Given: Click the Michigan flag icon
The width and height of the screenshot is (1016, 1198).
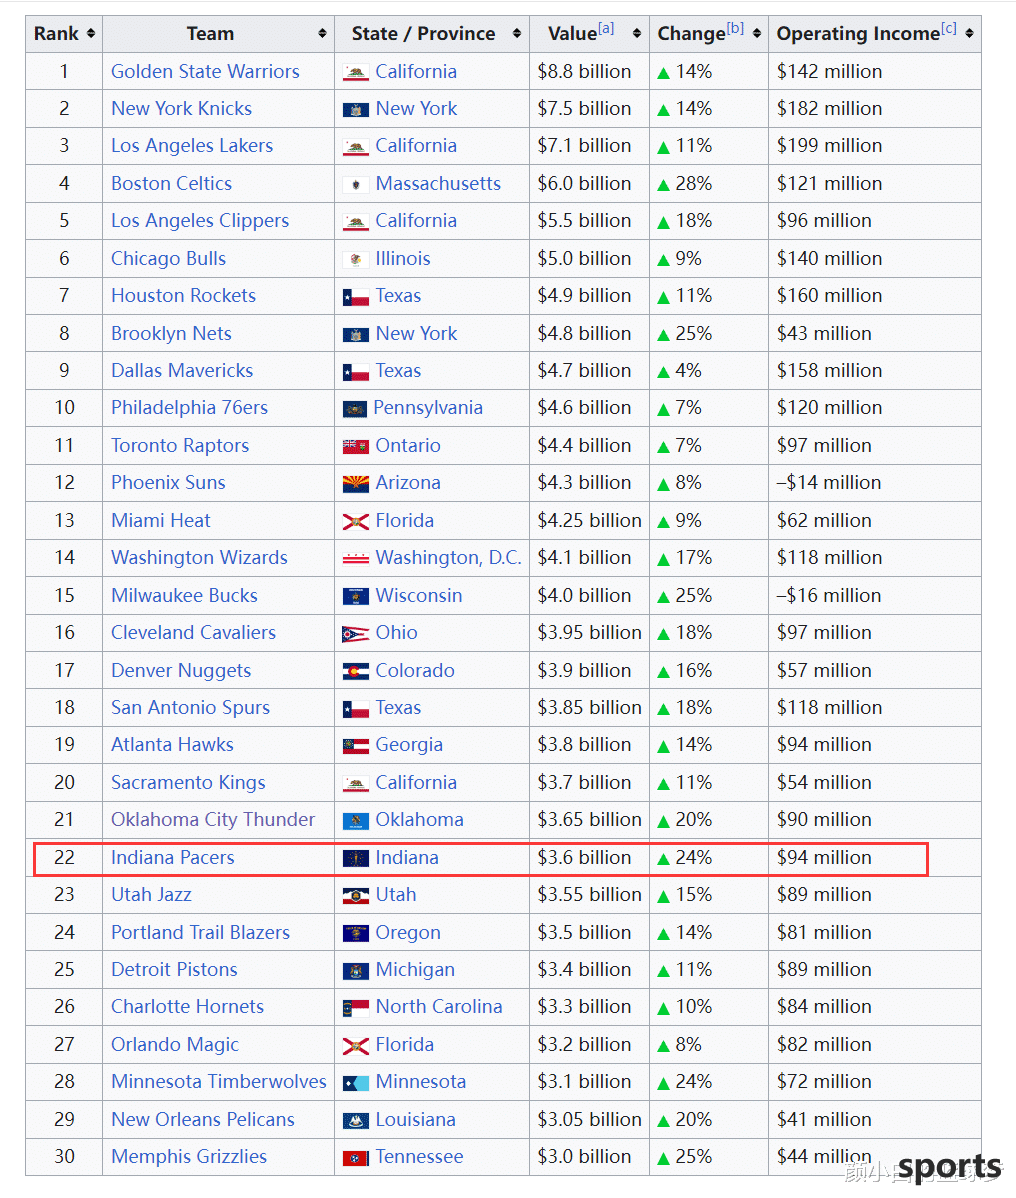Looking at the screenshot, I should click(x=356, y=970).
